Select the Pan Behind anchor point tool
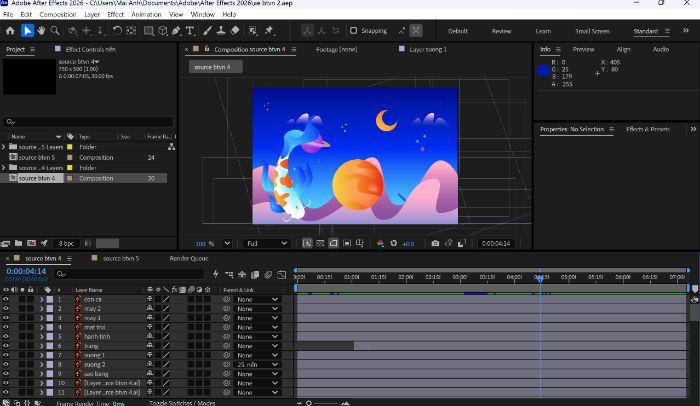Image resolution: width=700 pixels, height=406 pixels. (x=131, y=31)
